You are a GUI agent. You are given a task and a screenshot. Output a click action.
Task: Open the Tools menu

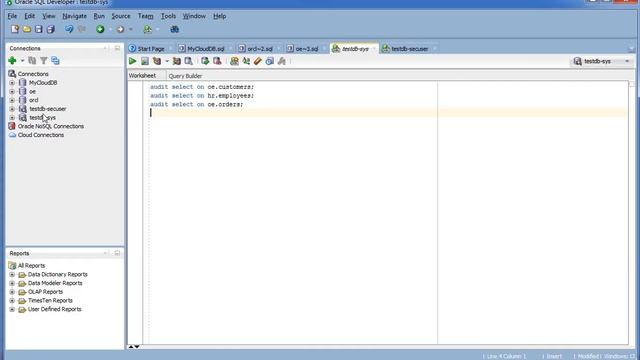(168, 16)
